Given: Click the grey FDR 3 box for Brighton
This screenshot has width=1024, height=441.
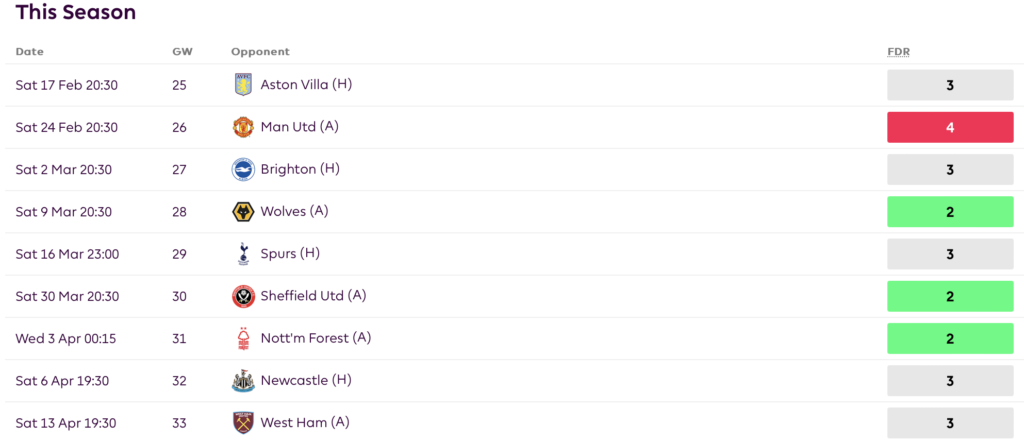Looking at the screenshot, I should 949,170.
